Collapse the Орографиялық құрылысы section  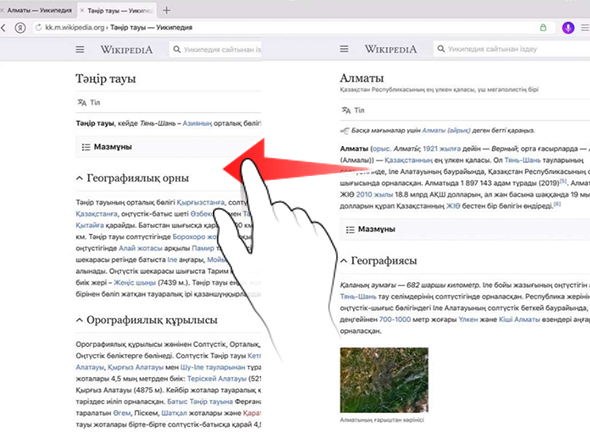tap(79, 320)
